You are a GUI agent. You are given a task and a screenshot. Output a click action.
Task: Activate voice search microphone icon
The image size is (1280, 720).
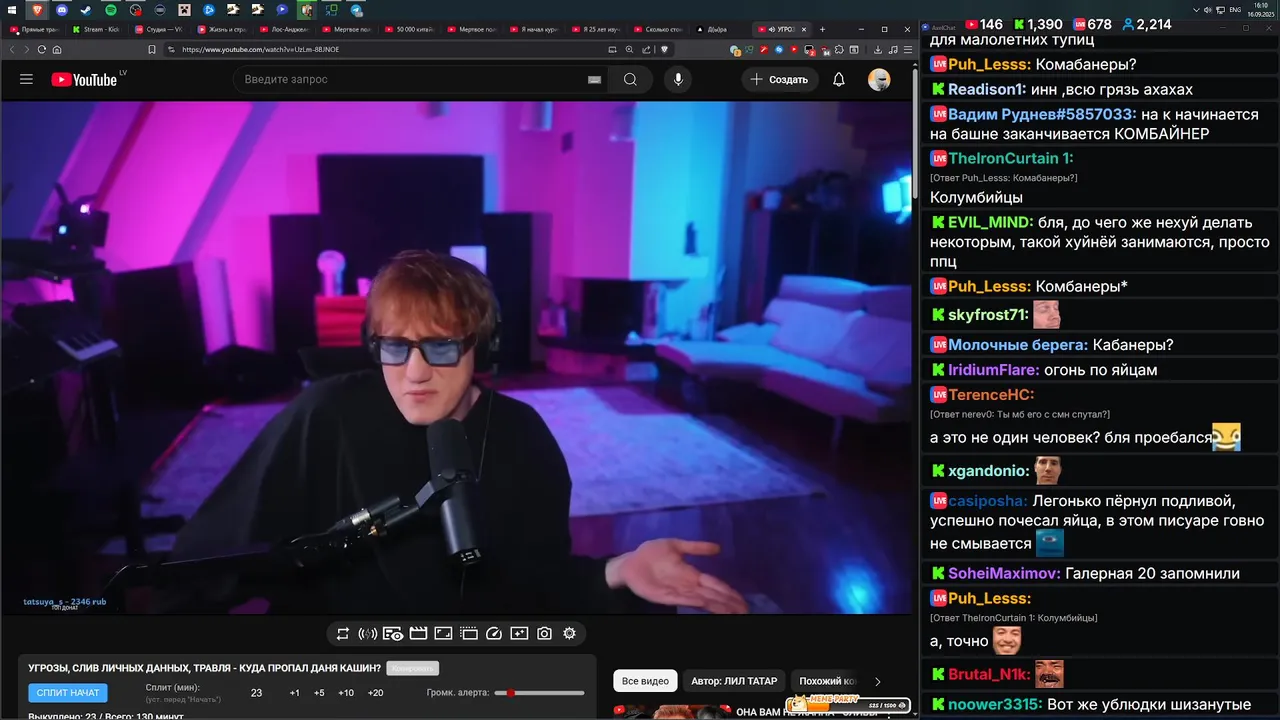coord(678,79)
